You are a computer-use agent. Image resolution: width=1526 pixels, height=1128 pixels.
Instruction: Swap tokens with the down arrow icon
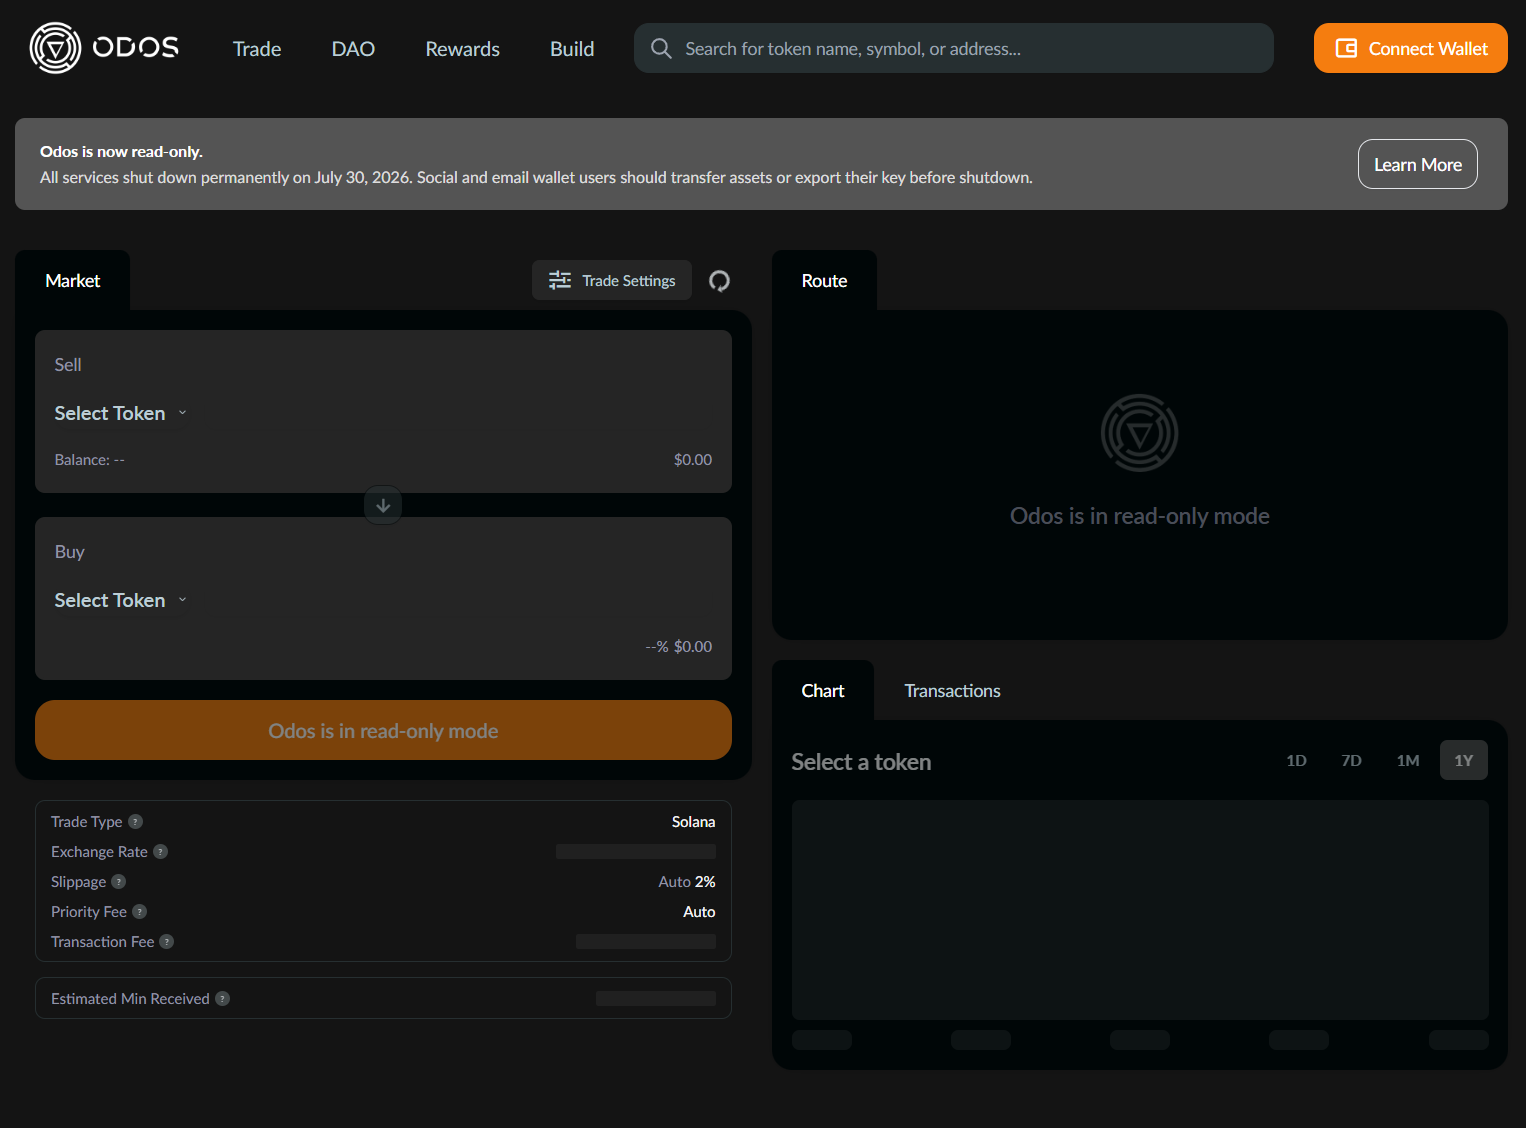tap(383, 505)
